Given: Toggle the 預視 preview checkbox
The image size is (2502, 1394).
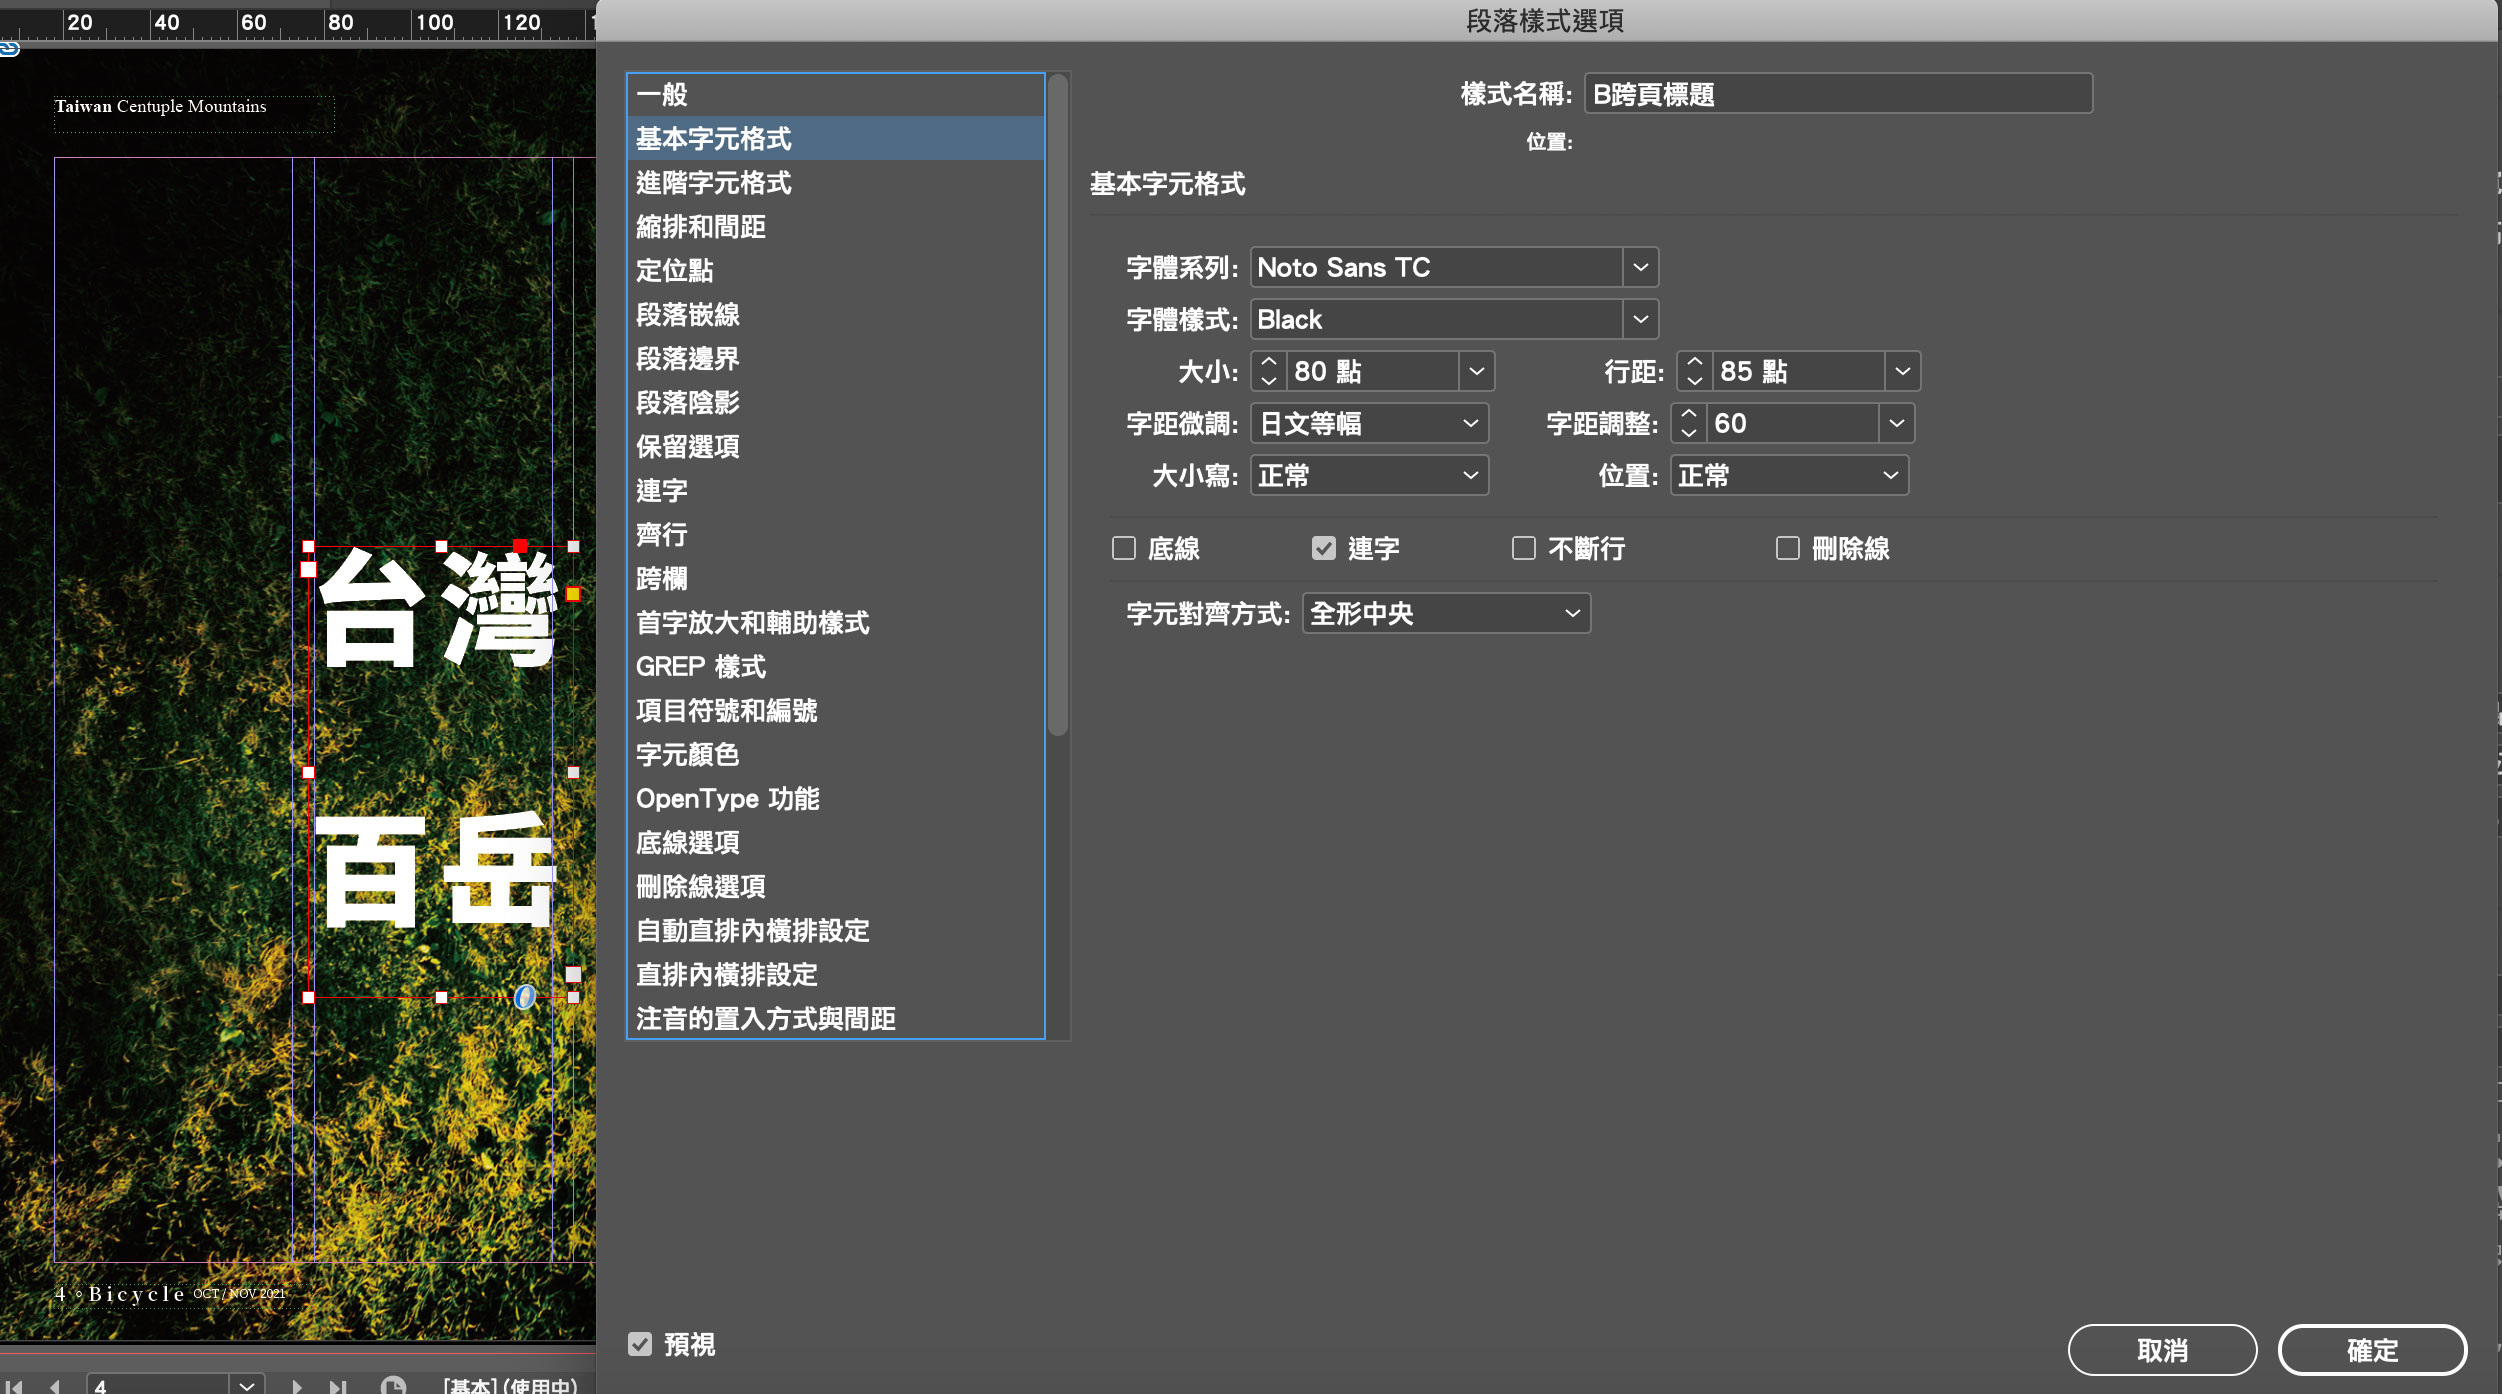Looking at the screenshot, I should 640,1344.
